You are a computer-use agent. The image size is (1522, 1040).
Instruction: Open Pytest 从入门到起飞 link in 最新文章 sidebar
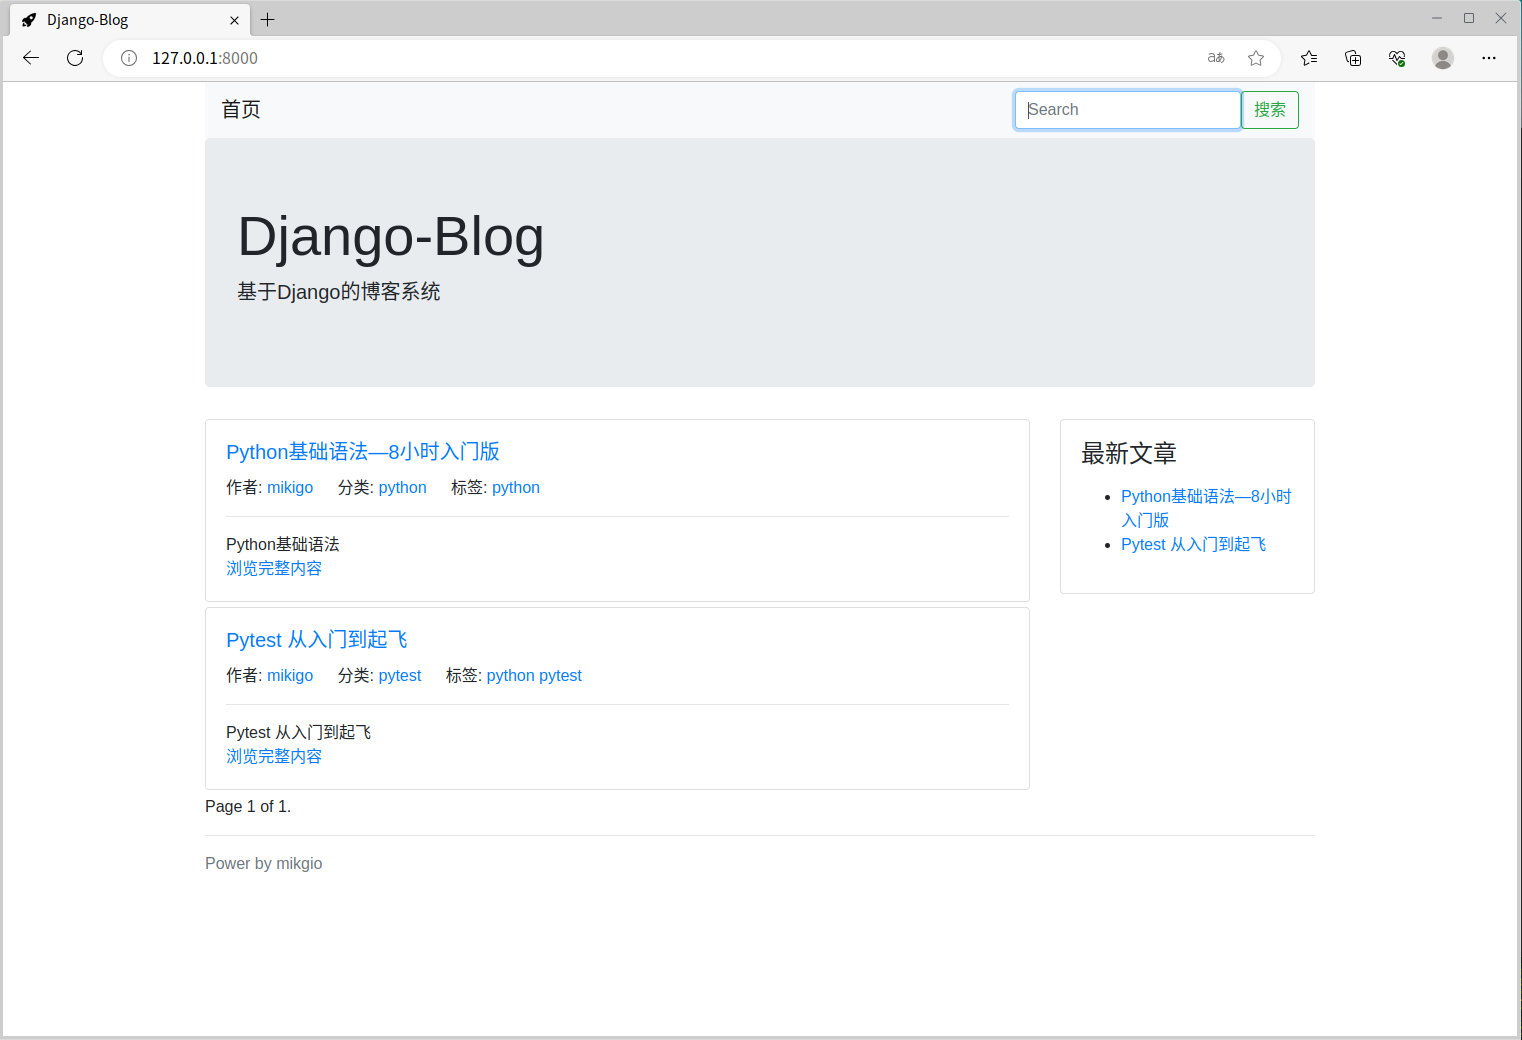click(1194, 544)
